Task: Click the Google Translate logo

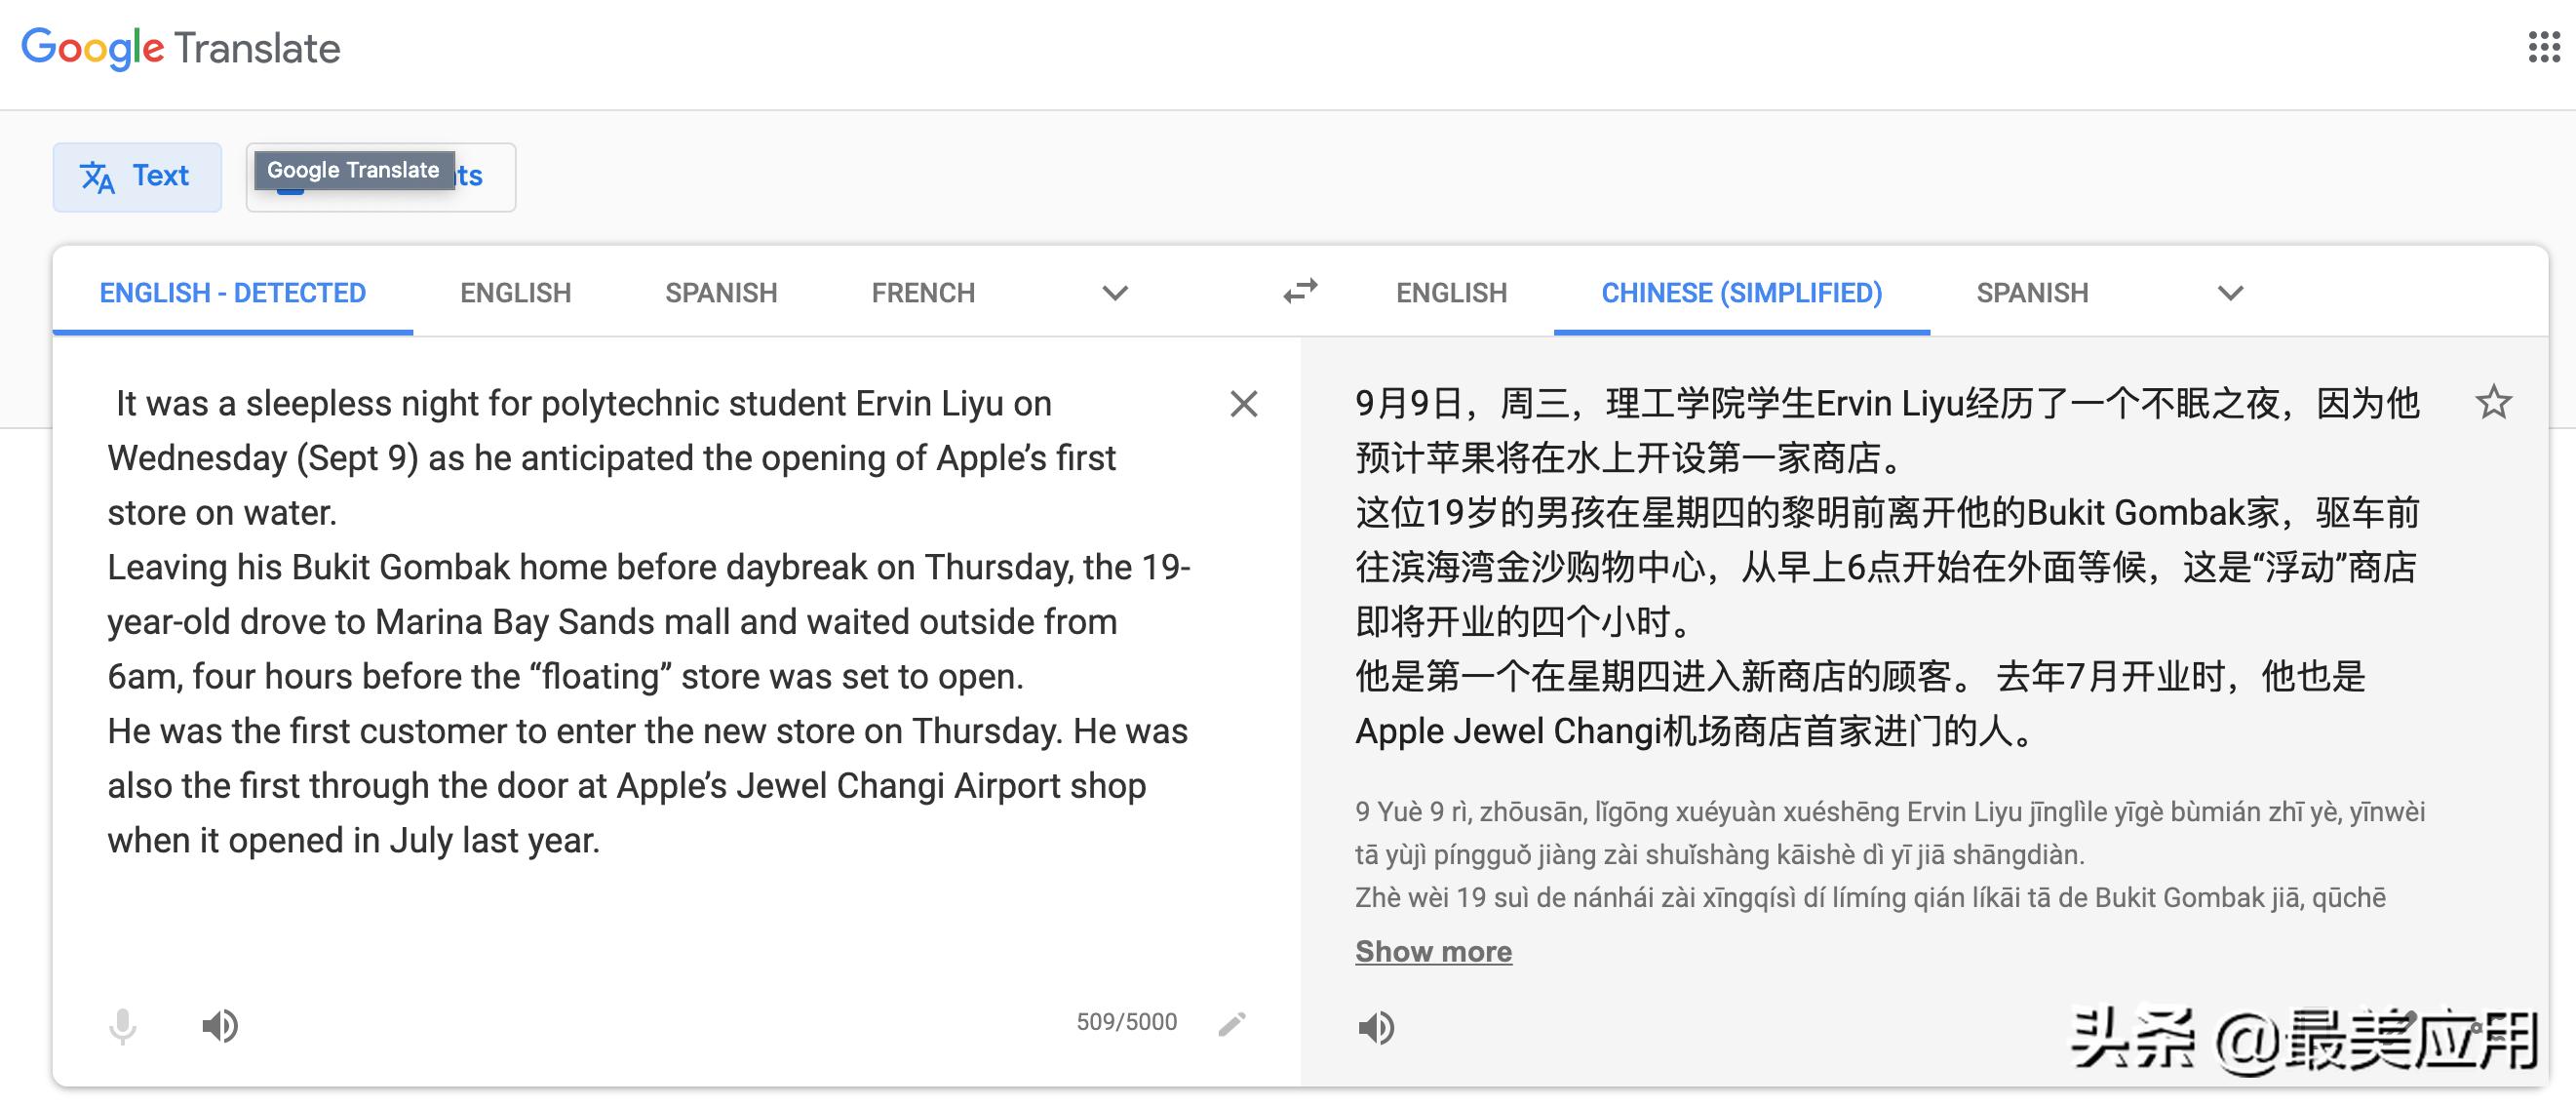Action: pyautogui.click(x=181, y=48)
